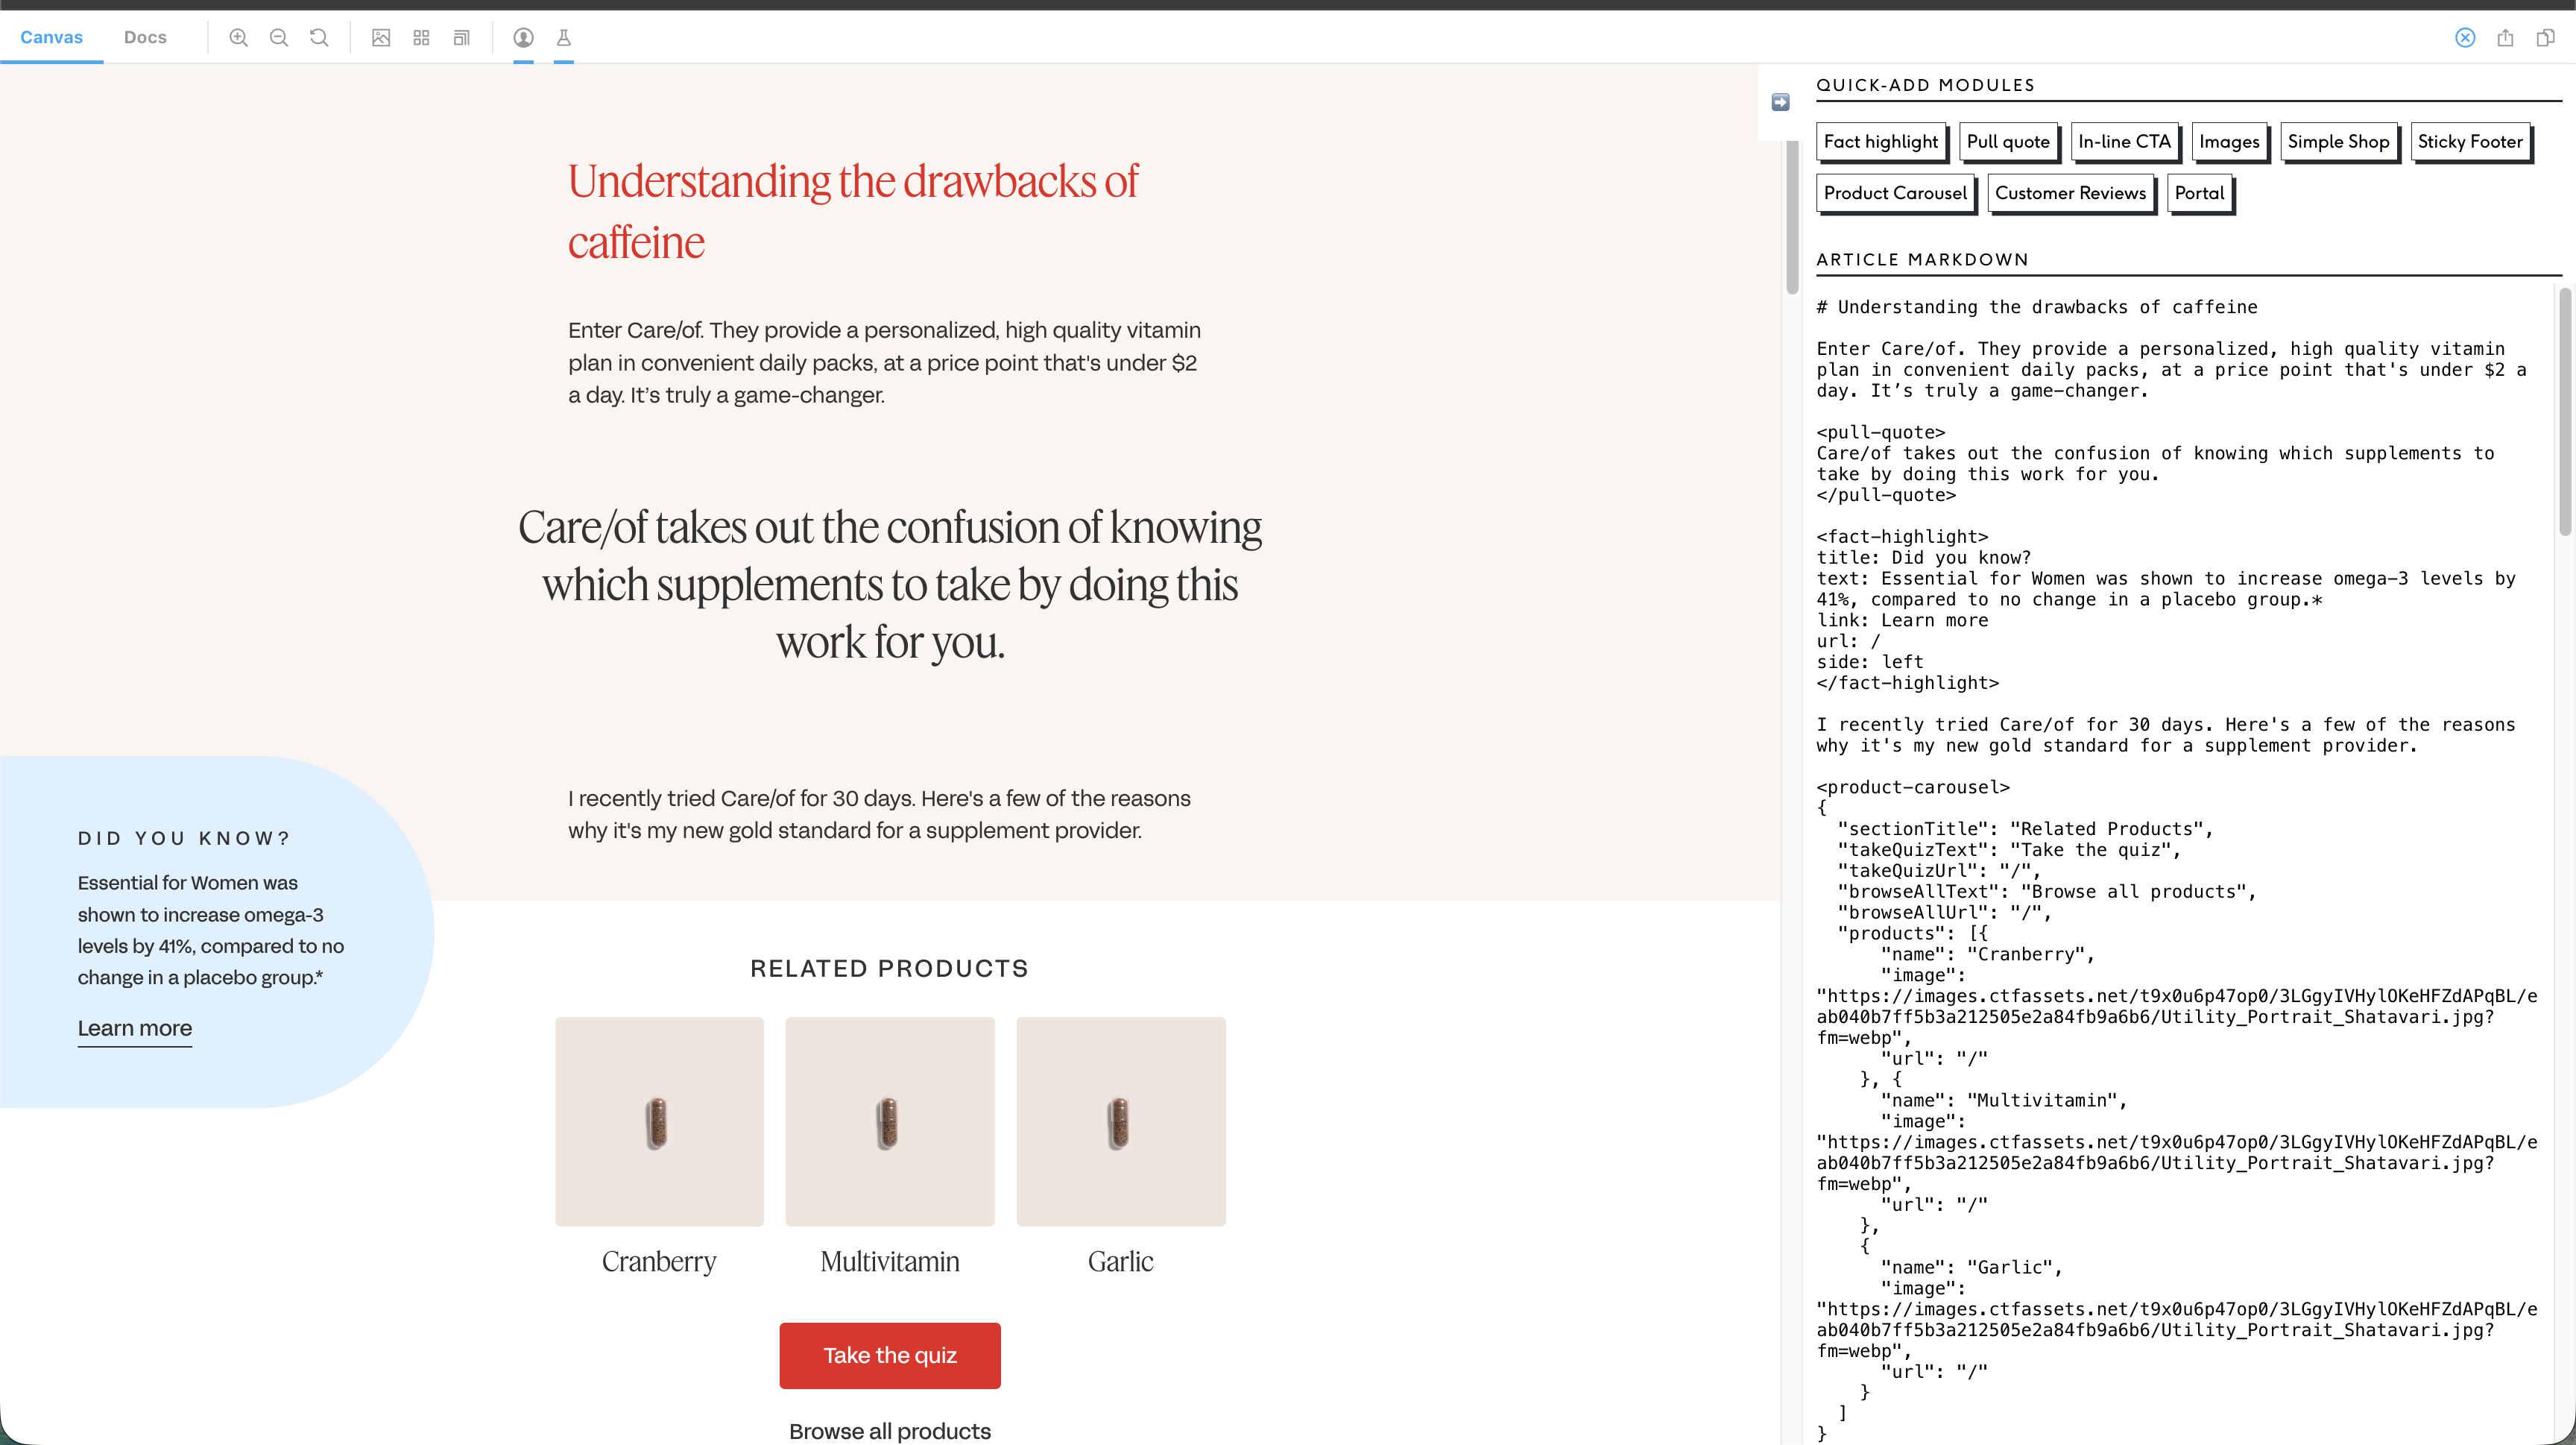Select the Canvas tab
This screenshot has width=2576, height=1445.
click(x=52, y=37)
